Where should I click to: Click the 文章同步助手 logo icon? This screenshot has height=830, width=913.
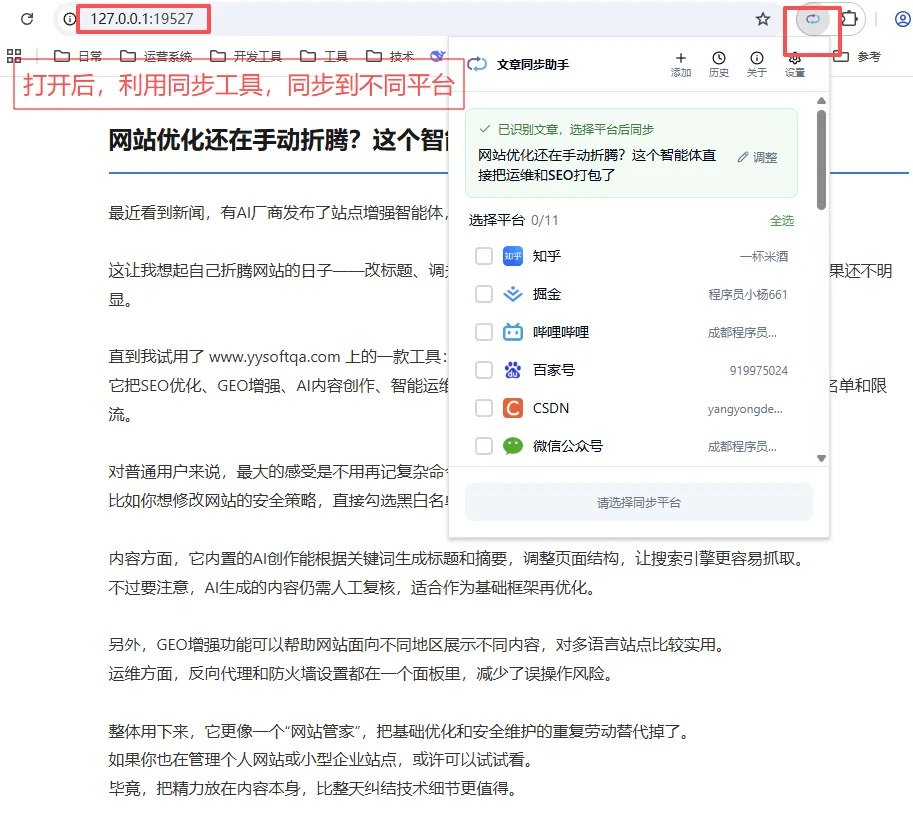tap(477, 65)
